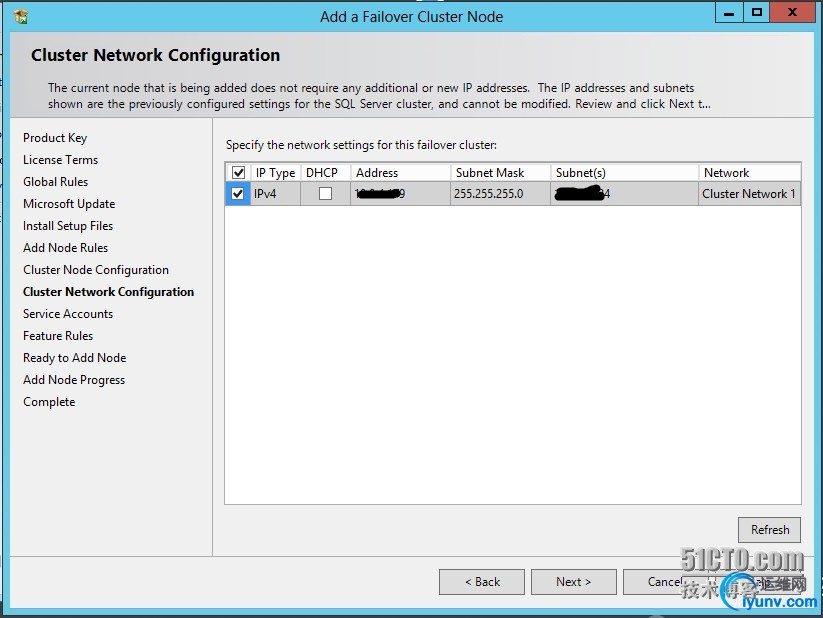This screenshot has width=823, height=618.
Task: Click the Address column header
Action: coord(400,173)
